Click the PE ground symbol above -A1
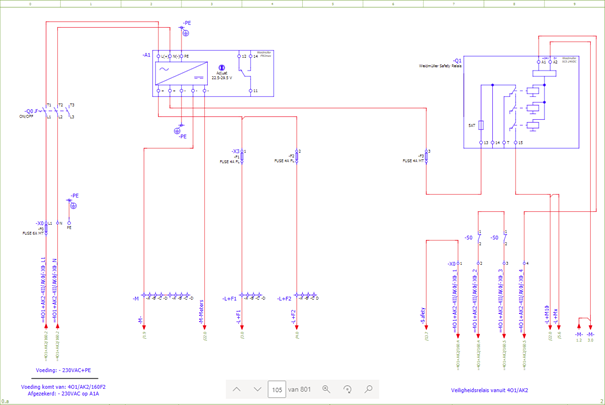This screenshot has height=405, width=605. point(185,32)
